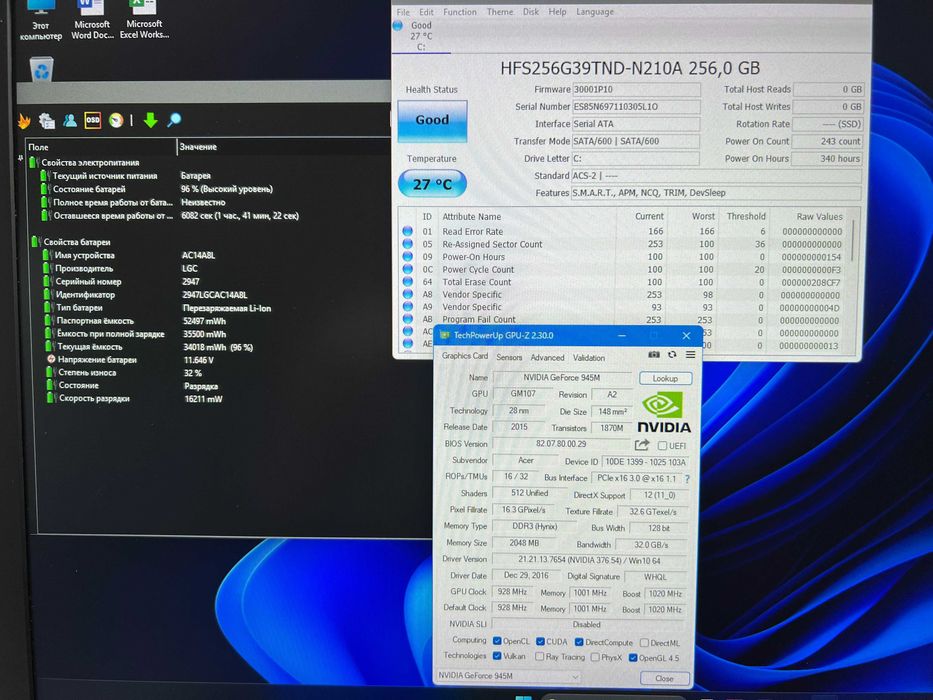Image resolution: width=933 pixels, height=700 pixels.
Task: Toggle the OpenCL checkbox
Action: [x=497, y=641]
